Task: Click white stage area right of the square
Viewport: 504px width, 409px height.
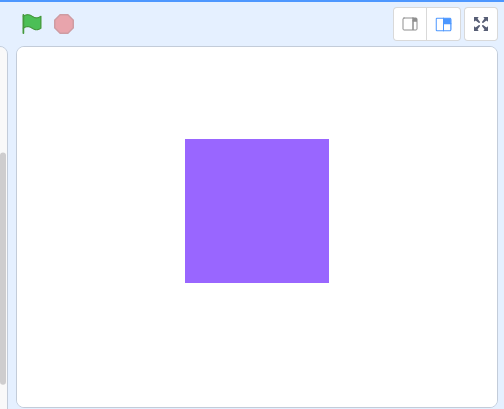Action: tap(413, 211)
